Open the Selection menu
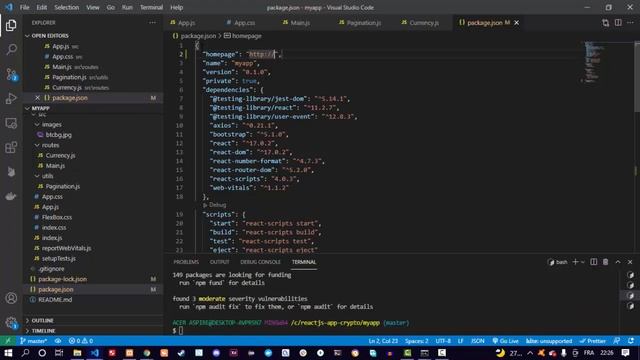The width and height of the screenshot is (640, 360). tap(67, 7)
